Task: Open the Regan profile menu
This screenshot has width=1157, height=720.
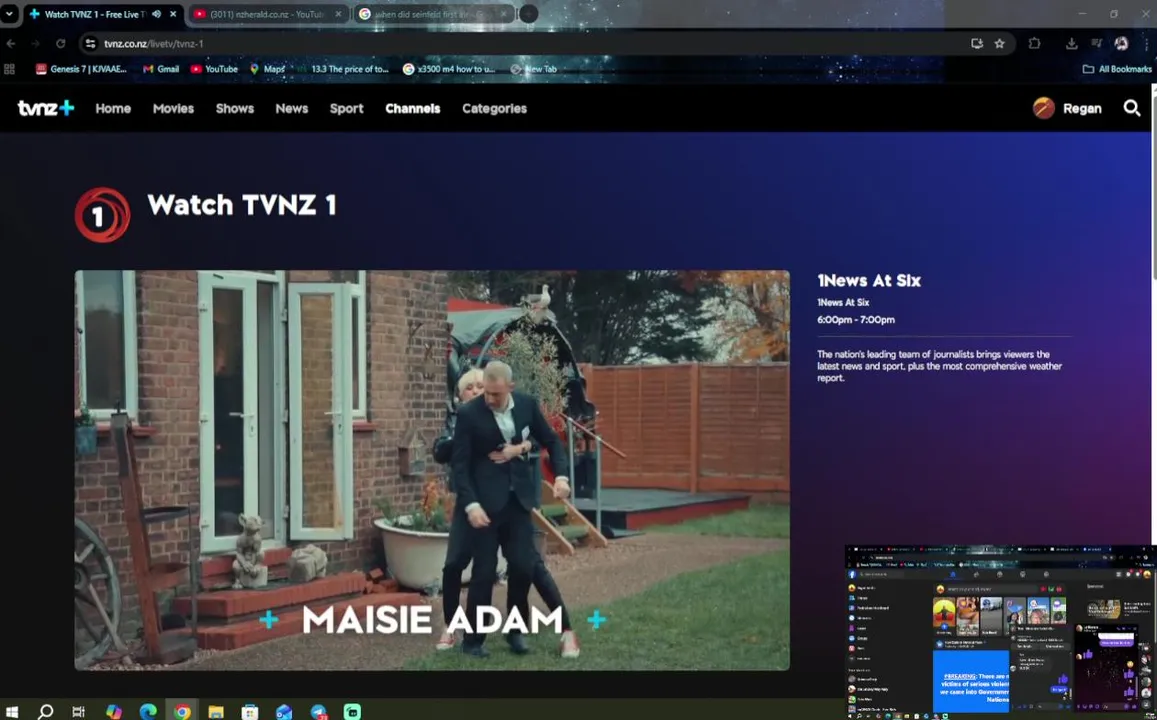Action: click(x=1067, y=108)
